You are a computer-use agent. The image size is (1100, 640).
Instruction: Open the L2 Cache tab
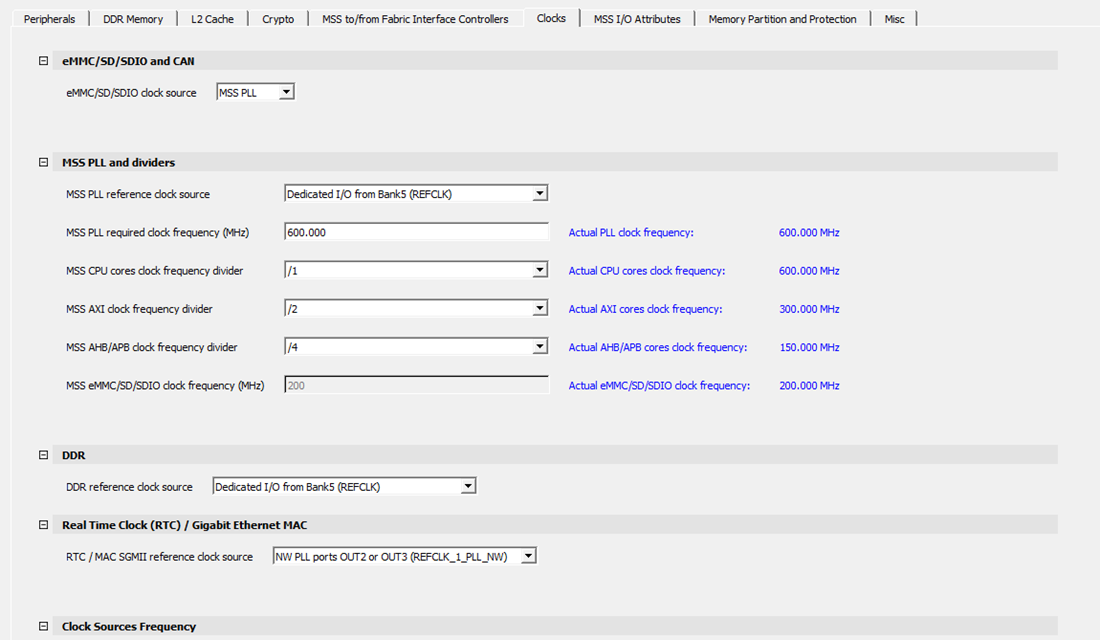(x=212, y=19)
